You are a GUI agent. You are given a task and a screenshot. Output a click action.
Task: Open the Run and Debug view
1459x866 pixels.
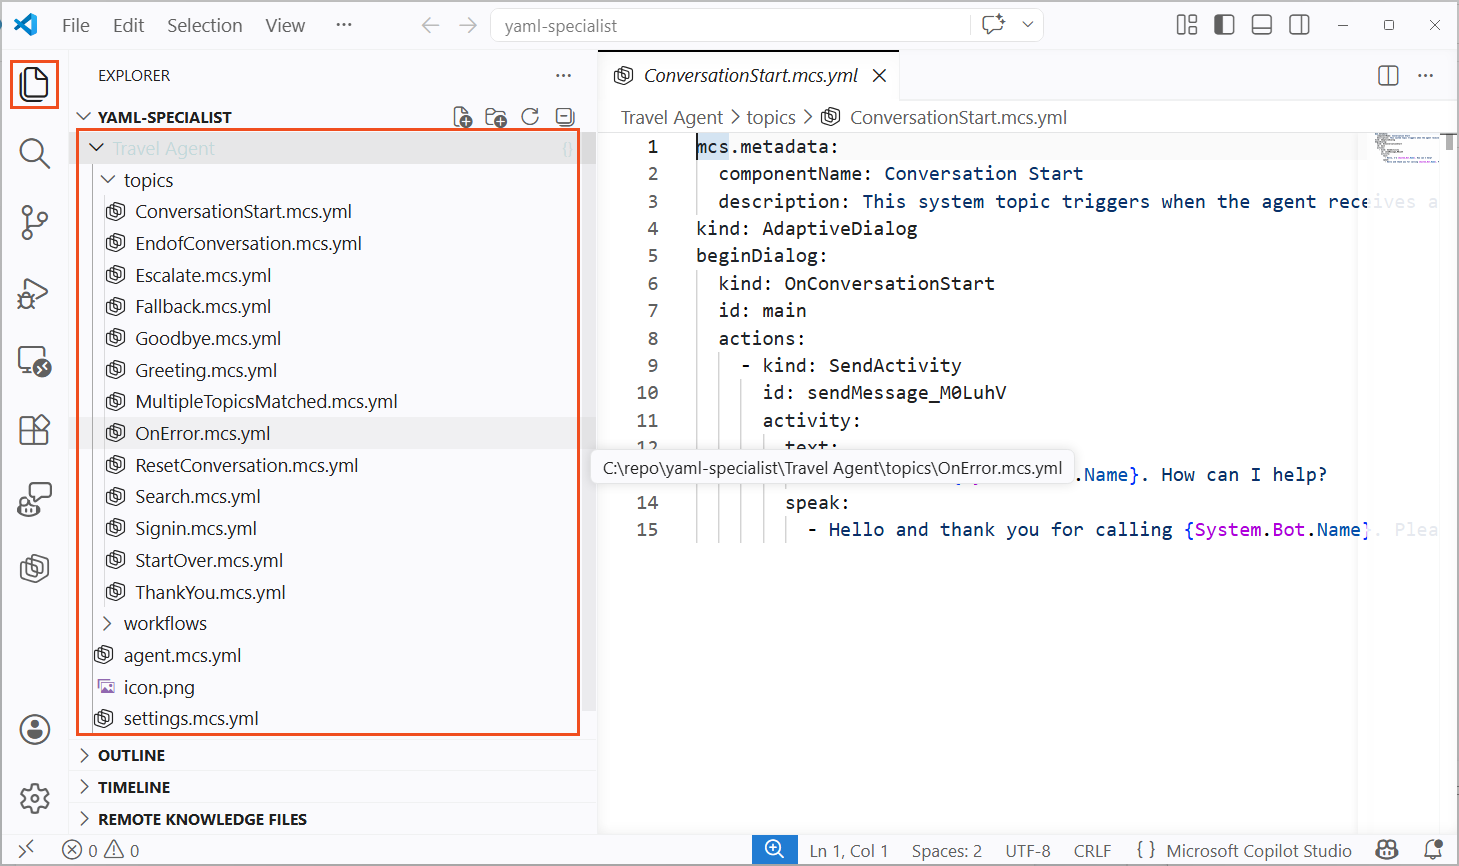[34, 293]
